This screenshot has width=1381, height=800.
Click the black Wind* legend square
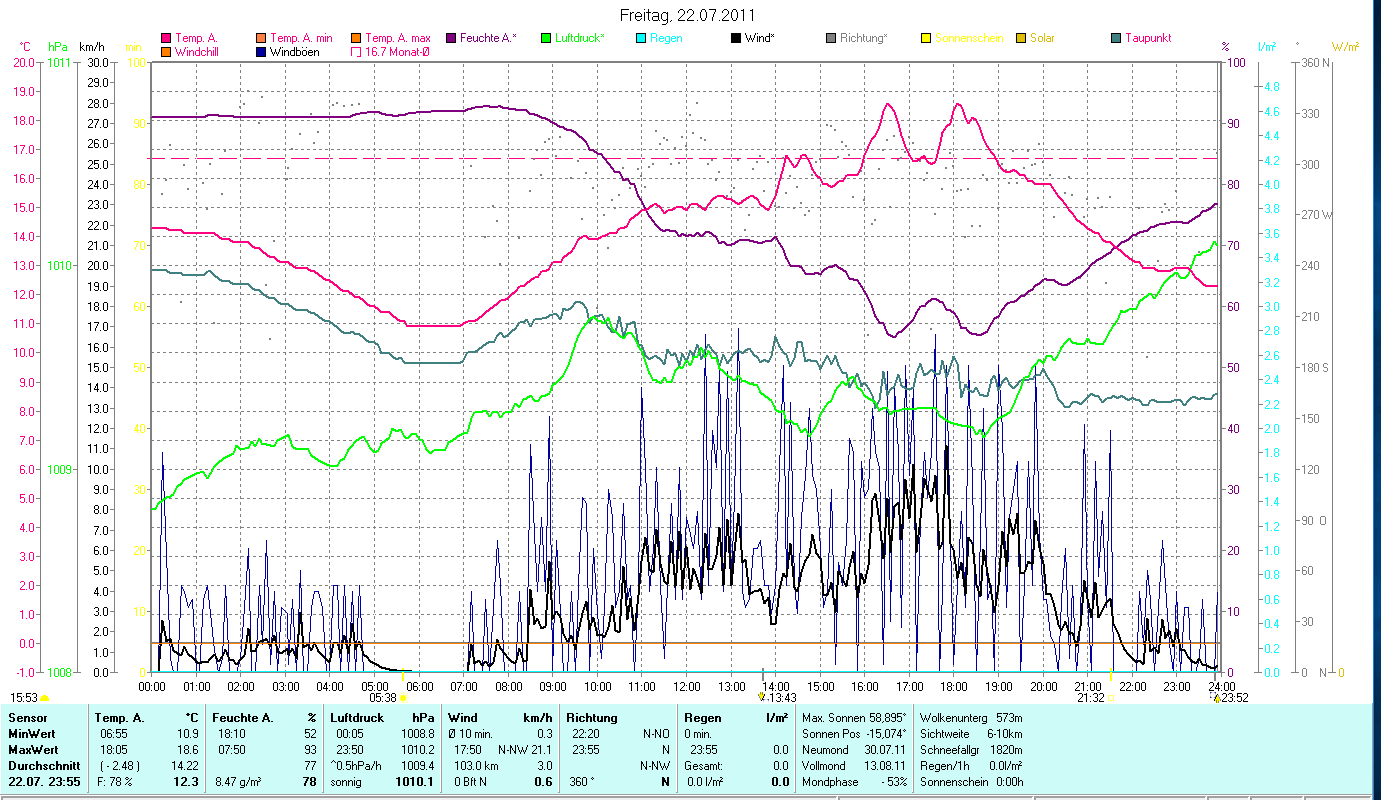tap(736, 38)
